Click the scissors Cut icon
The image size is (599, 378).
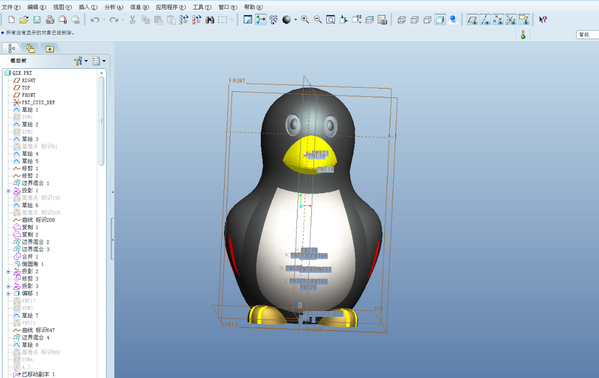point(133,19)
